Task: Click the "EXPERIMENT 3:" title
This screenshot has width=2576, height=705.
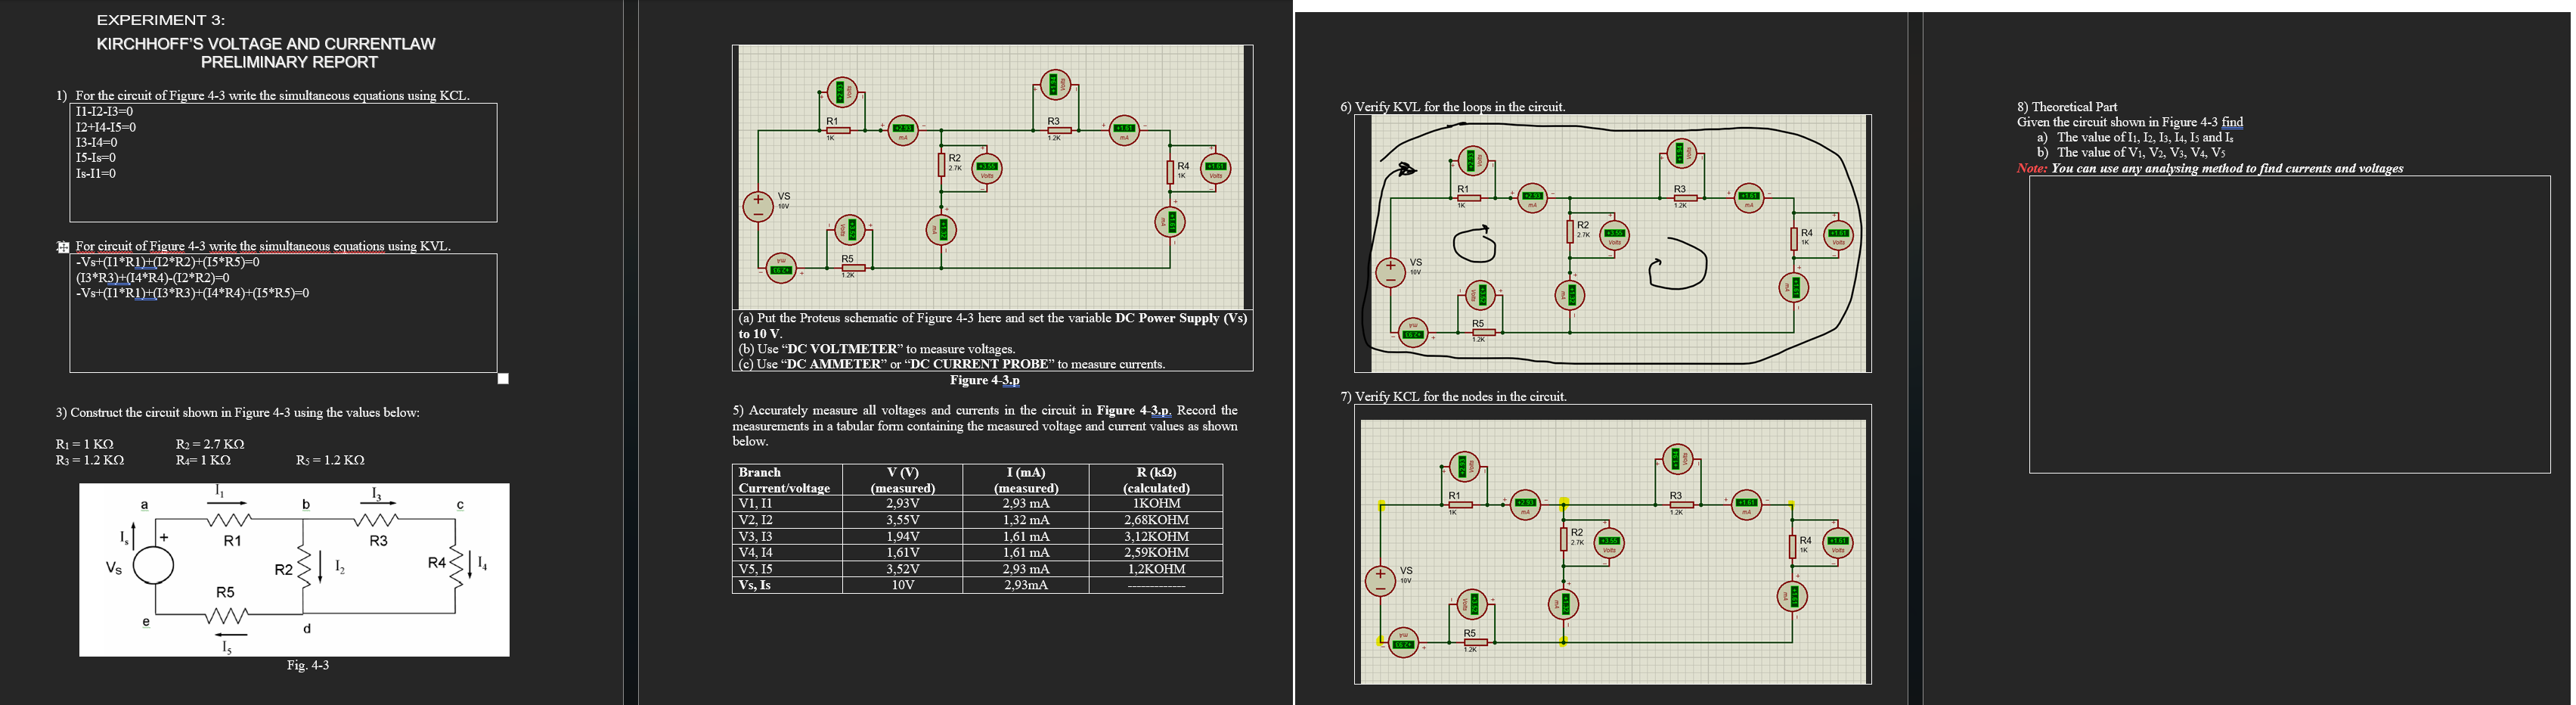Action: click(x=160, y=20)
